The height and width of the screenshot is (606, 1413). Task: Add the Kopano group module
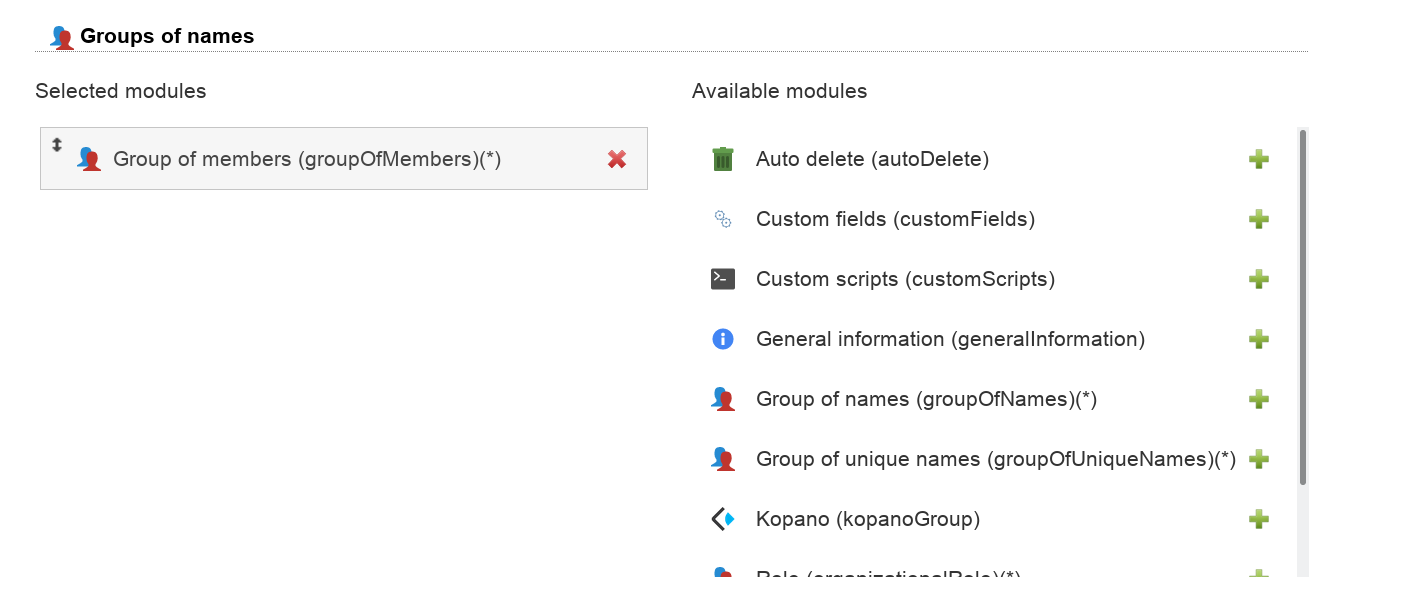pyautogui.click(x=1259, y=519)
